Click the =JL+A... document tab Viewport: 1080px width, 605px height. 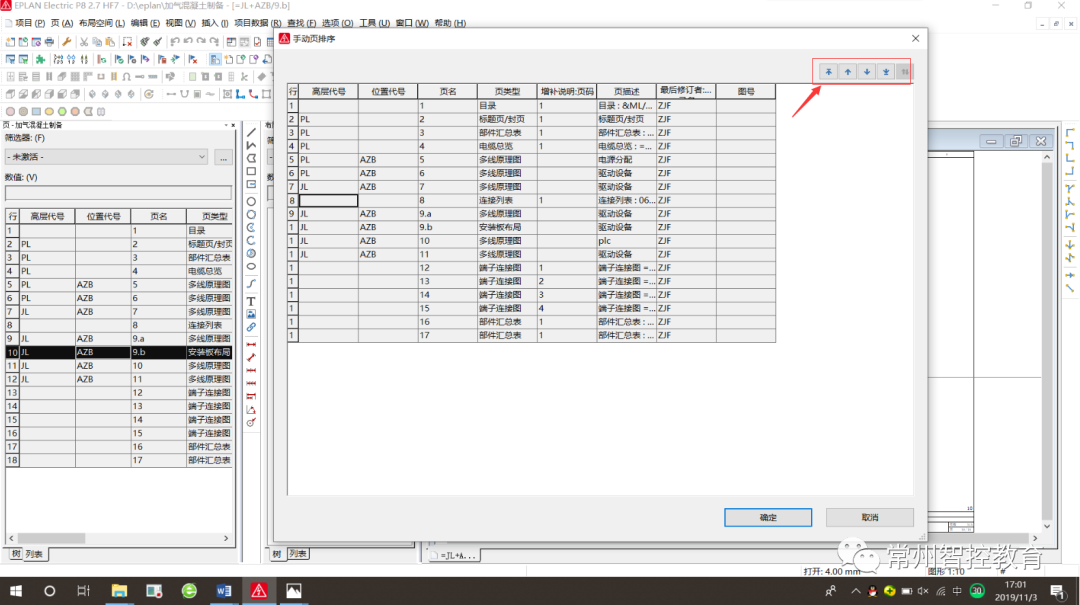(453, 555)
